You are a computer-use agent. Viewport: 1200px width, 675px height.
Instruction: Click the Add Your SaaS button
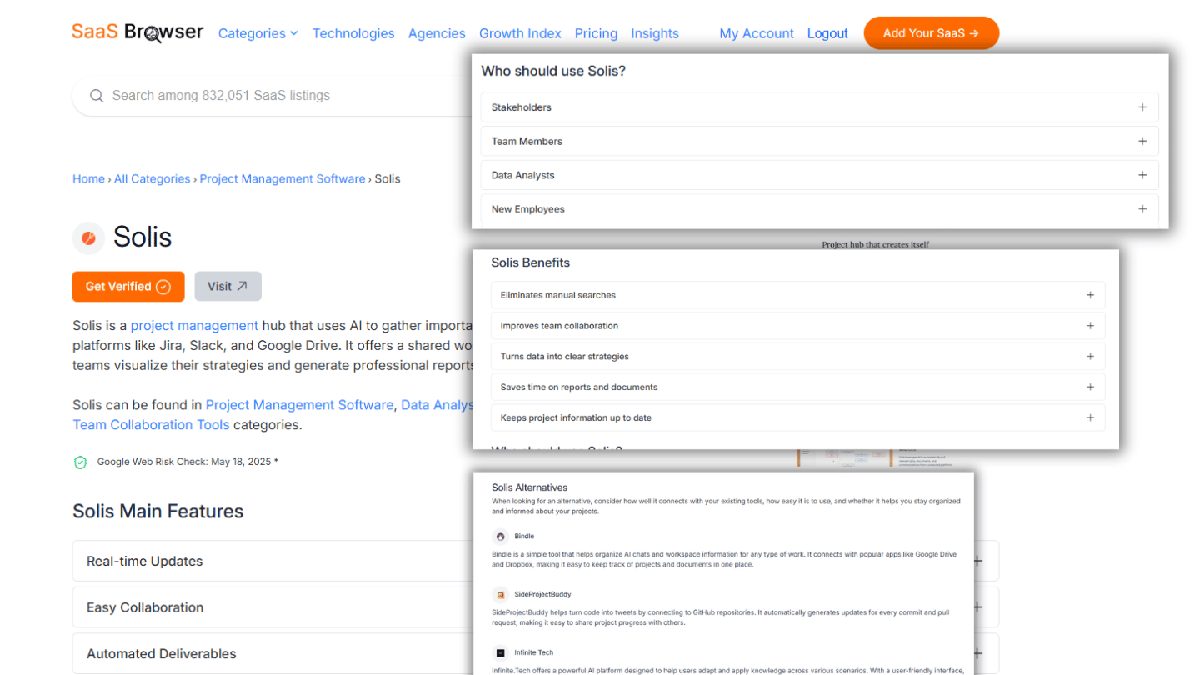pyautogui.click(x=931, y=33)
